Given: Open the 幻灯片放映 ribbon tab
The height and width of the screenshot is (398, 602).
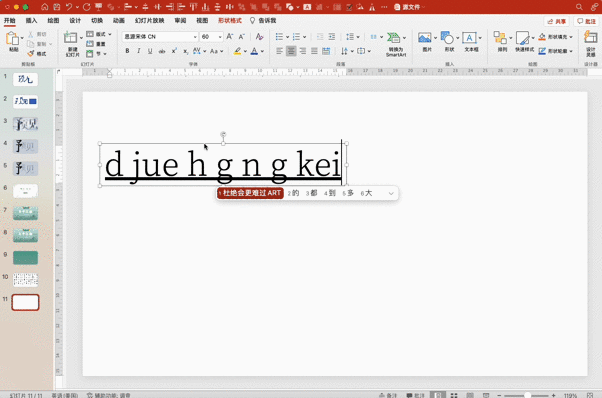Looking at the screenshot, I should point(150,21).
